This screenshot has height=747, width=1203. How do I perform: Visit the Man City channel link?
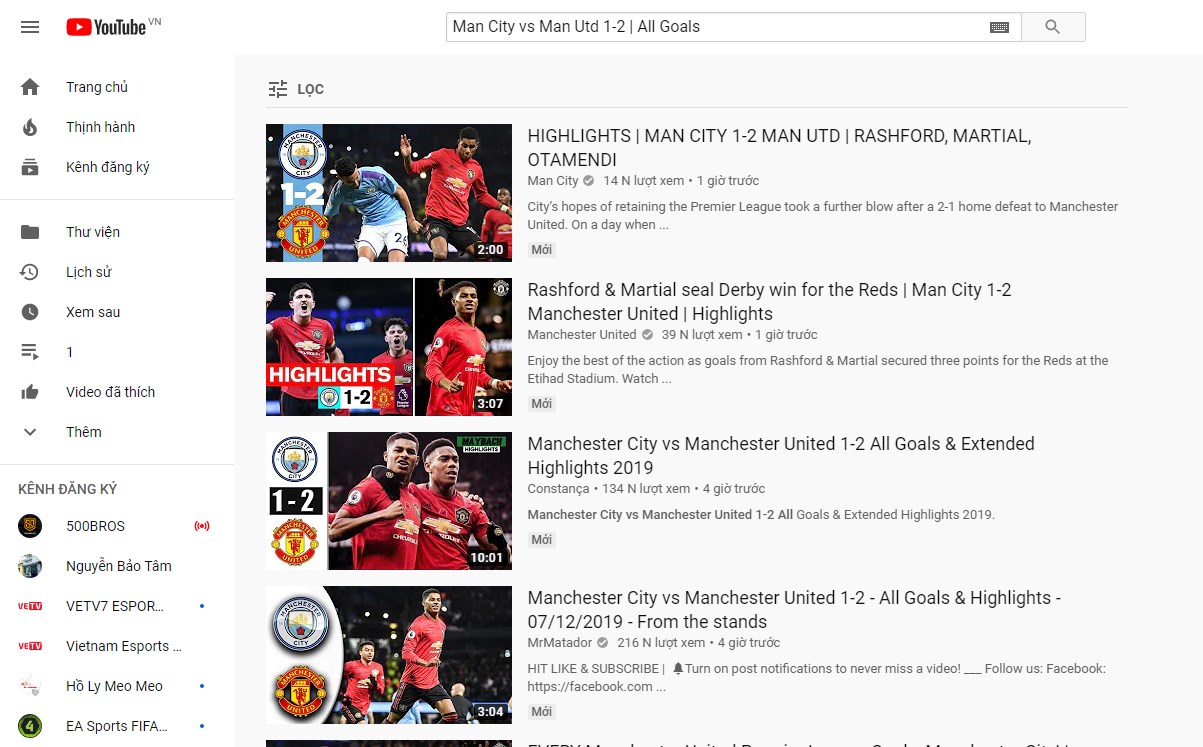(x=553, y=180)
